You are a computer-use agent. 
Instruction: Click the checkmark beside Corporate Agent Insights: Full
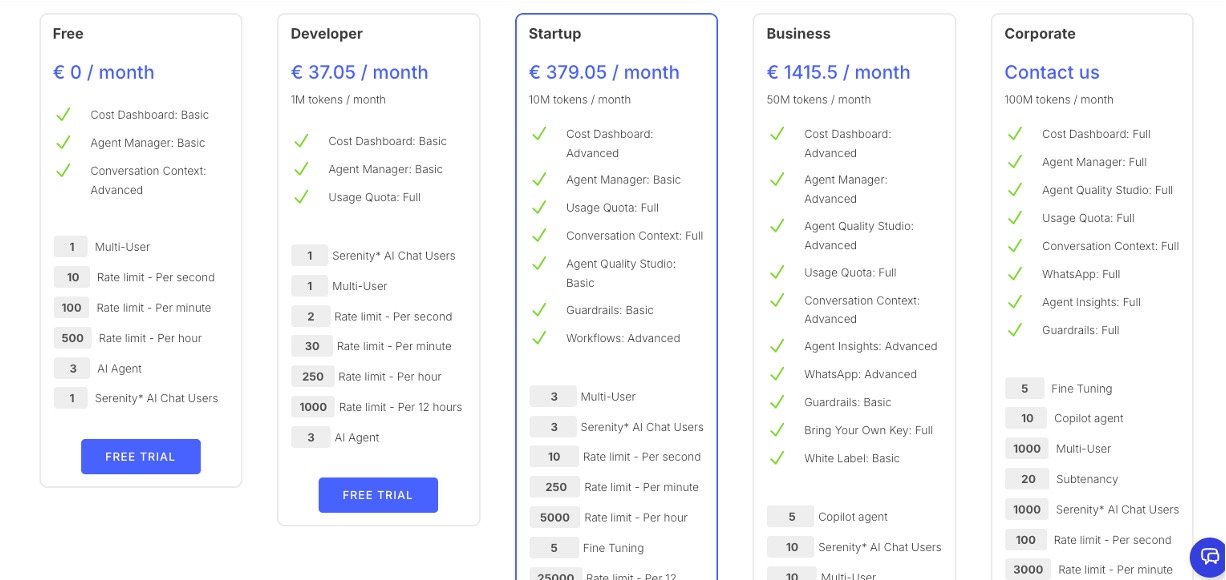(1015, 302)
